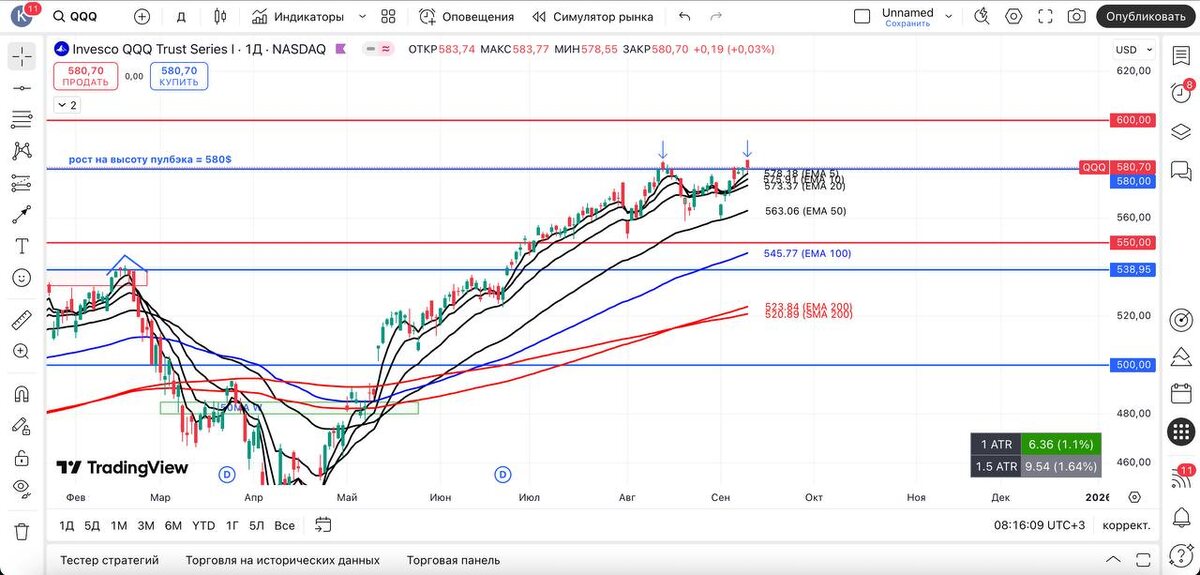
Task: Take a chart snapshot with camera
Action: pos(1076,17)
